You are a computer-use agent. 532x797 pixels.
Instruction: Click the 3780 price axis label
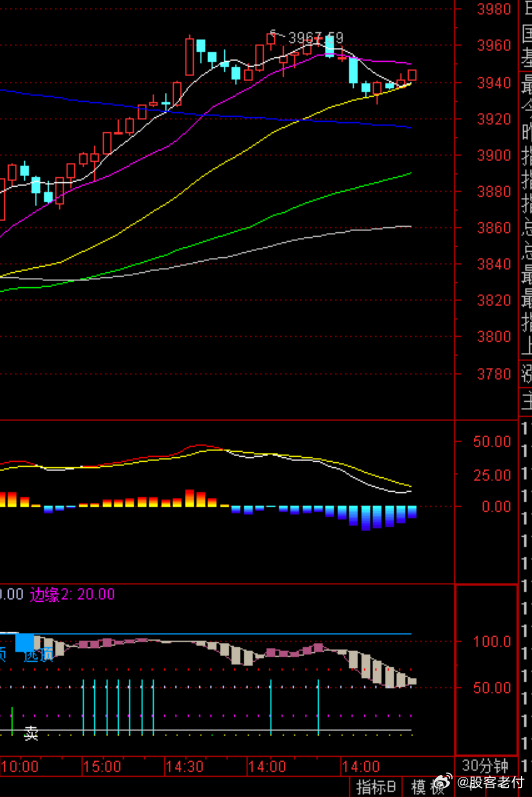tap(493, 374)
